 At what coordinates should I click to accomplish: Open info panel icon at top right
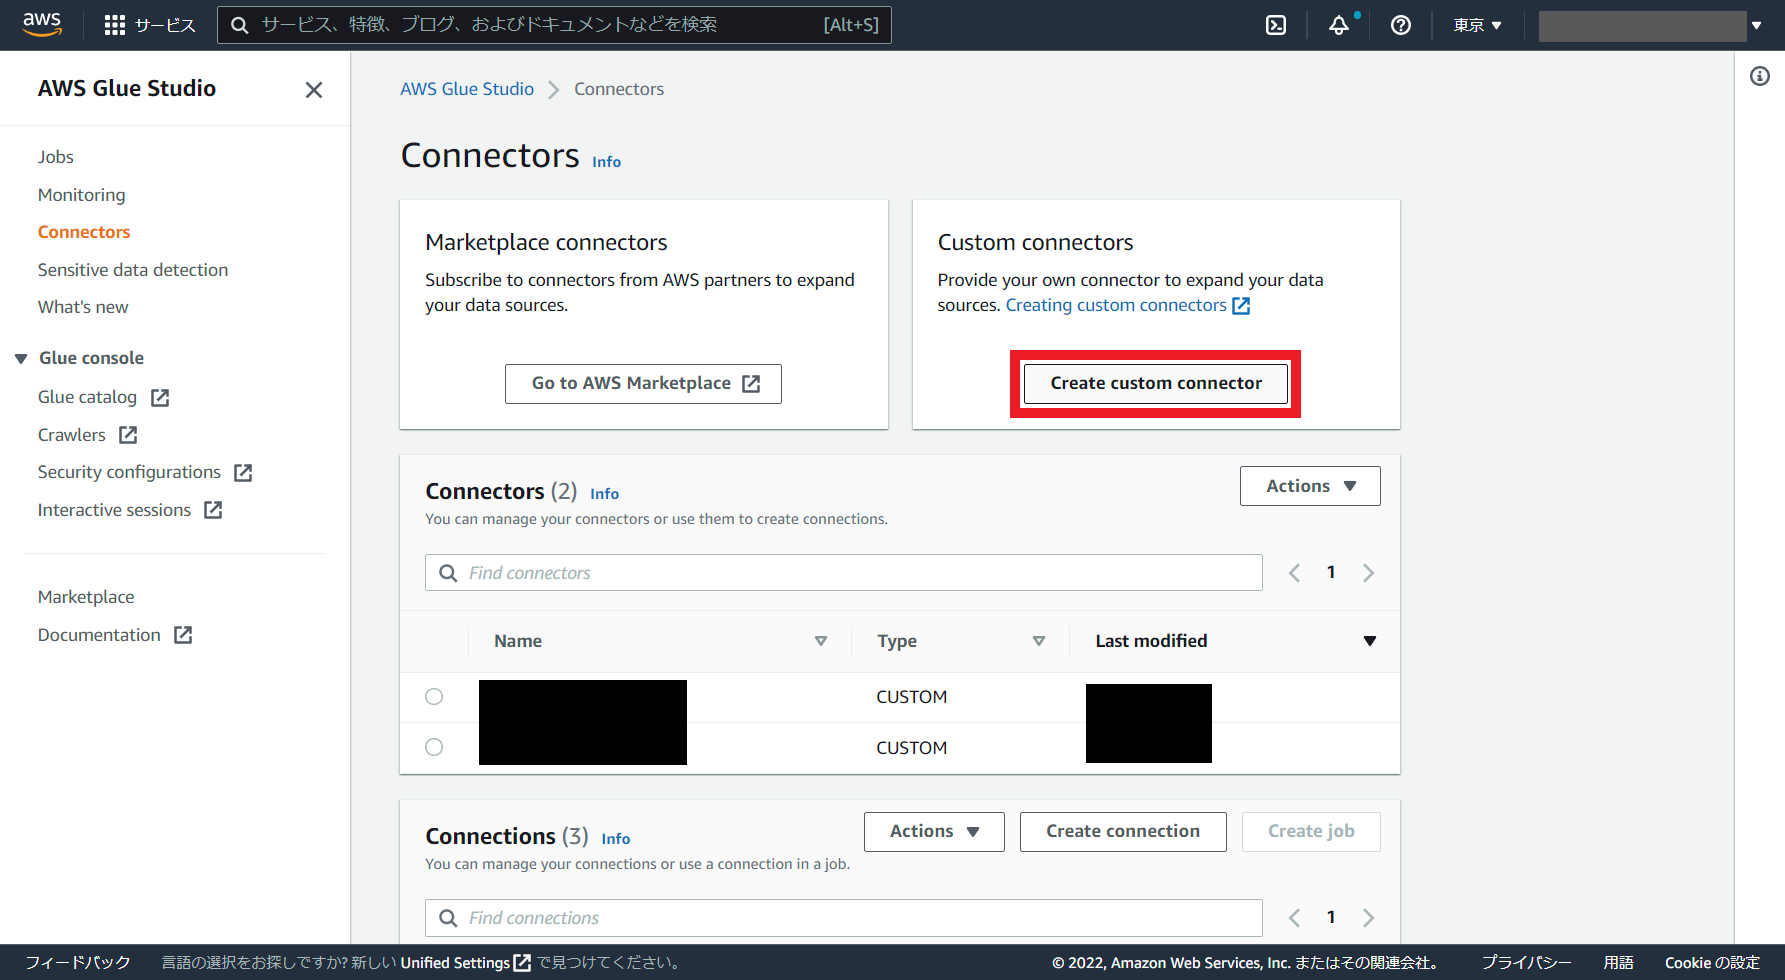pyautogui.click(x=1760, y=76)
